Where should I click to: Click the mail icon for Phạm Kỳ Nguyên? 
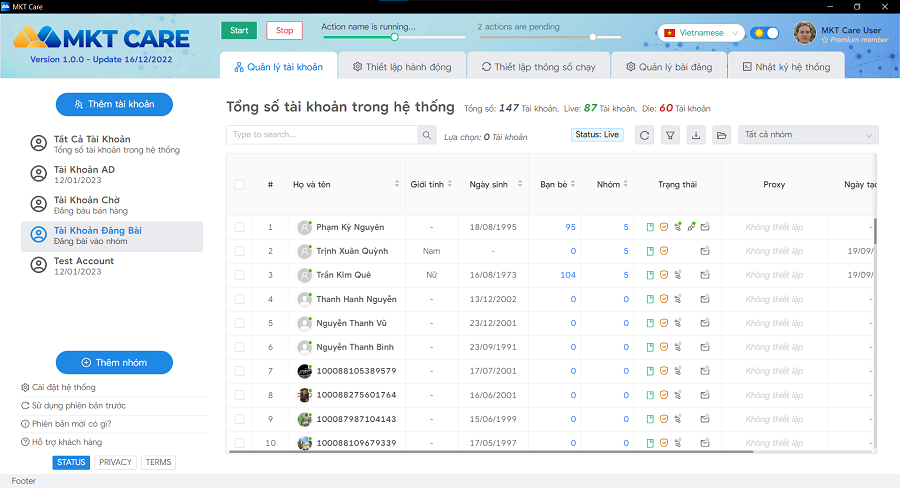click(x=705, y=227)
